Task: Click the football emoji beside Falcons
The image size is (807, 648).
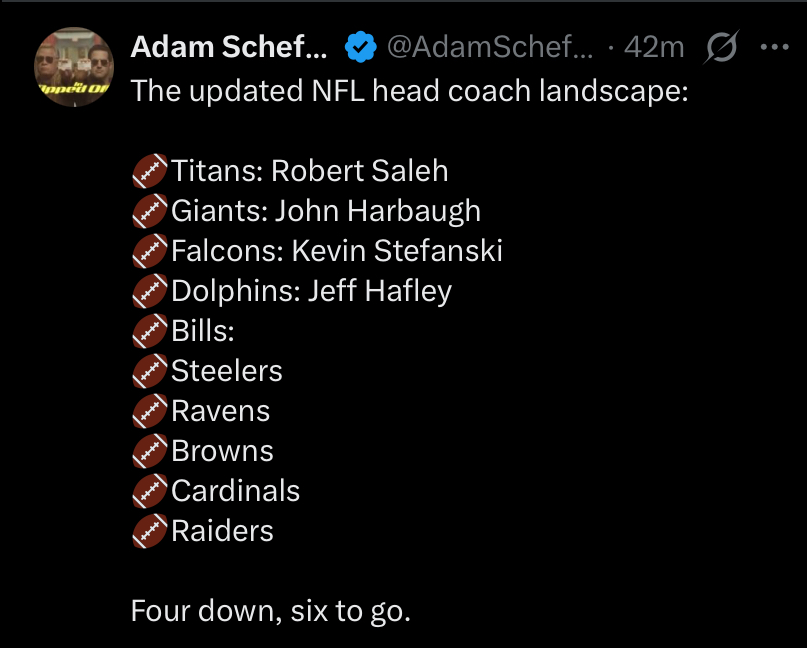Action: pyautogui.click(x=149, y=251)
